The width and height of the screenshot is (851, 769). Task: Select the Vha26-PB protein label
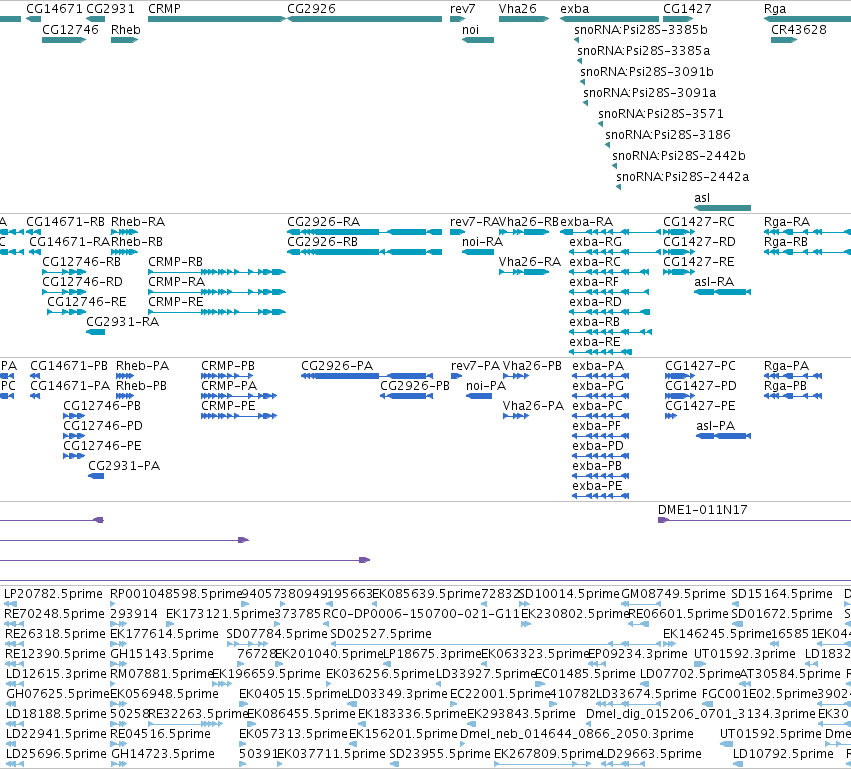[532, 366]
